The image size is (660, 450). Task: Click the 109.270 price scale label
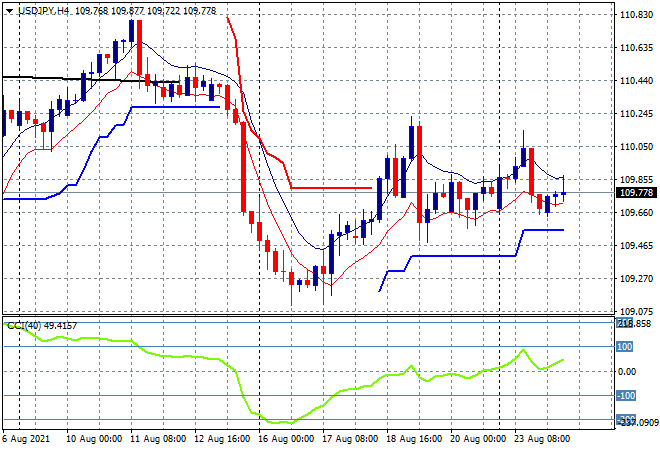[x=636, y=279]
